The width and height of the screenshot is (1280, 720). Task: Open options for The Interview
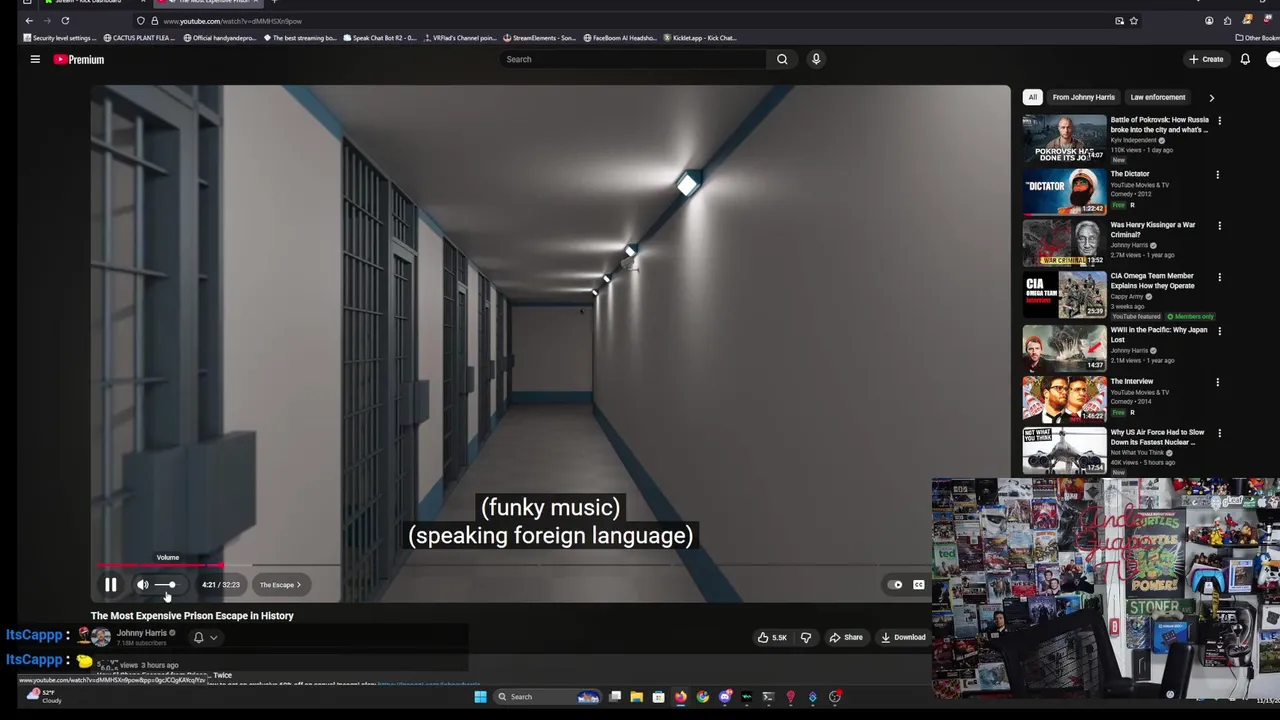1217,382
